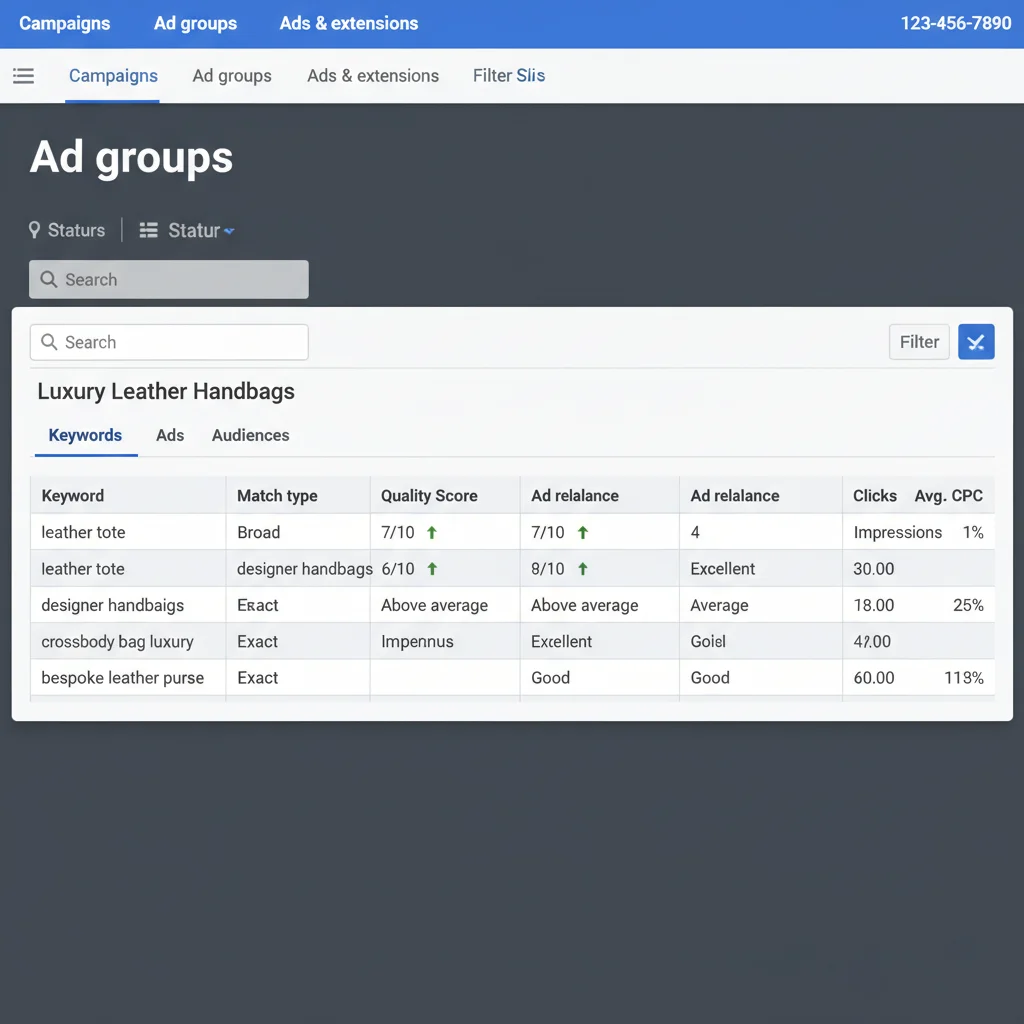Select the bespoke leather purse keyword

click(x=123, y=678)
